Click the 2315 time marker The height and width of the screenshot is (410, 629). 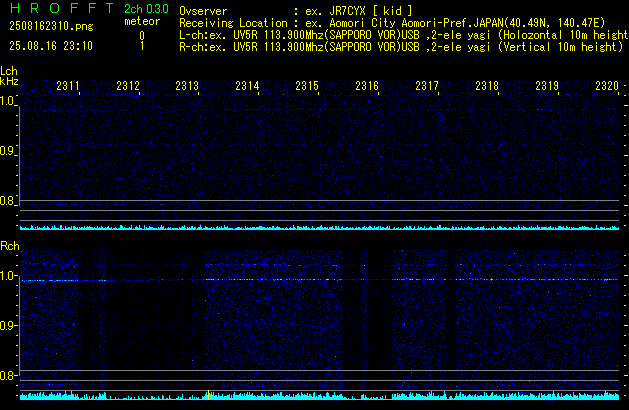[x=307, y=86]
